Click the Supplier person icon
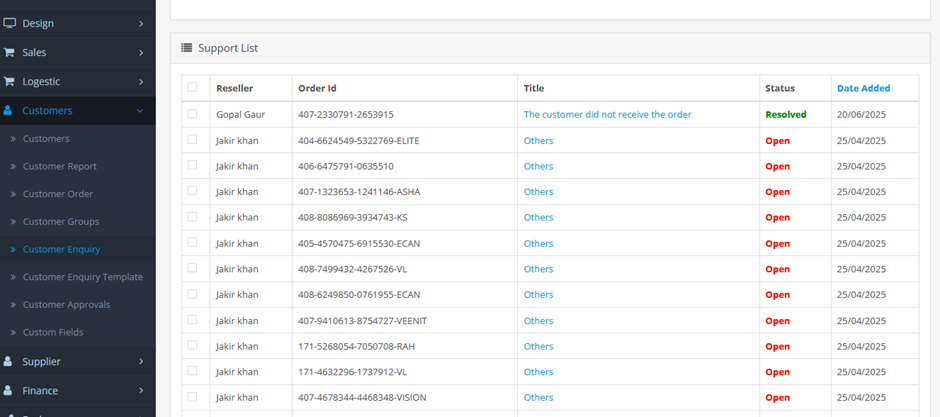This screenshot has width=940, height=417. click(x=9, y=361)
